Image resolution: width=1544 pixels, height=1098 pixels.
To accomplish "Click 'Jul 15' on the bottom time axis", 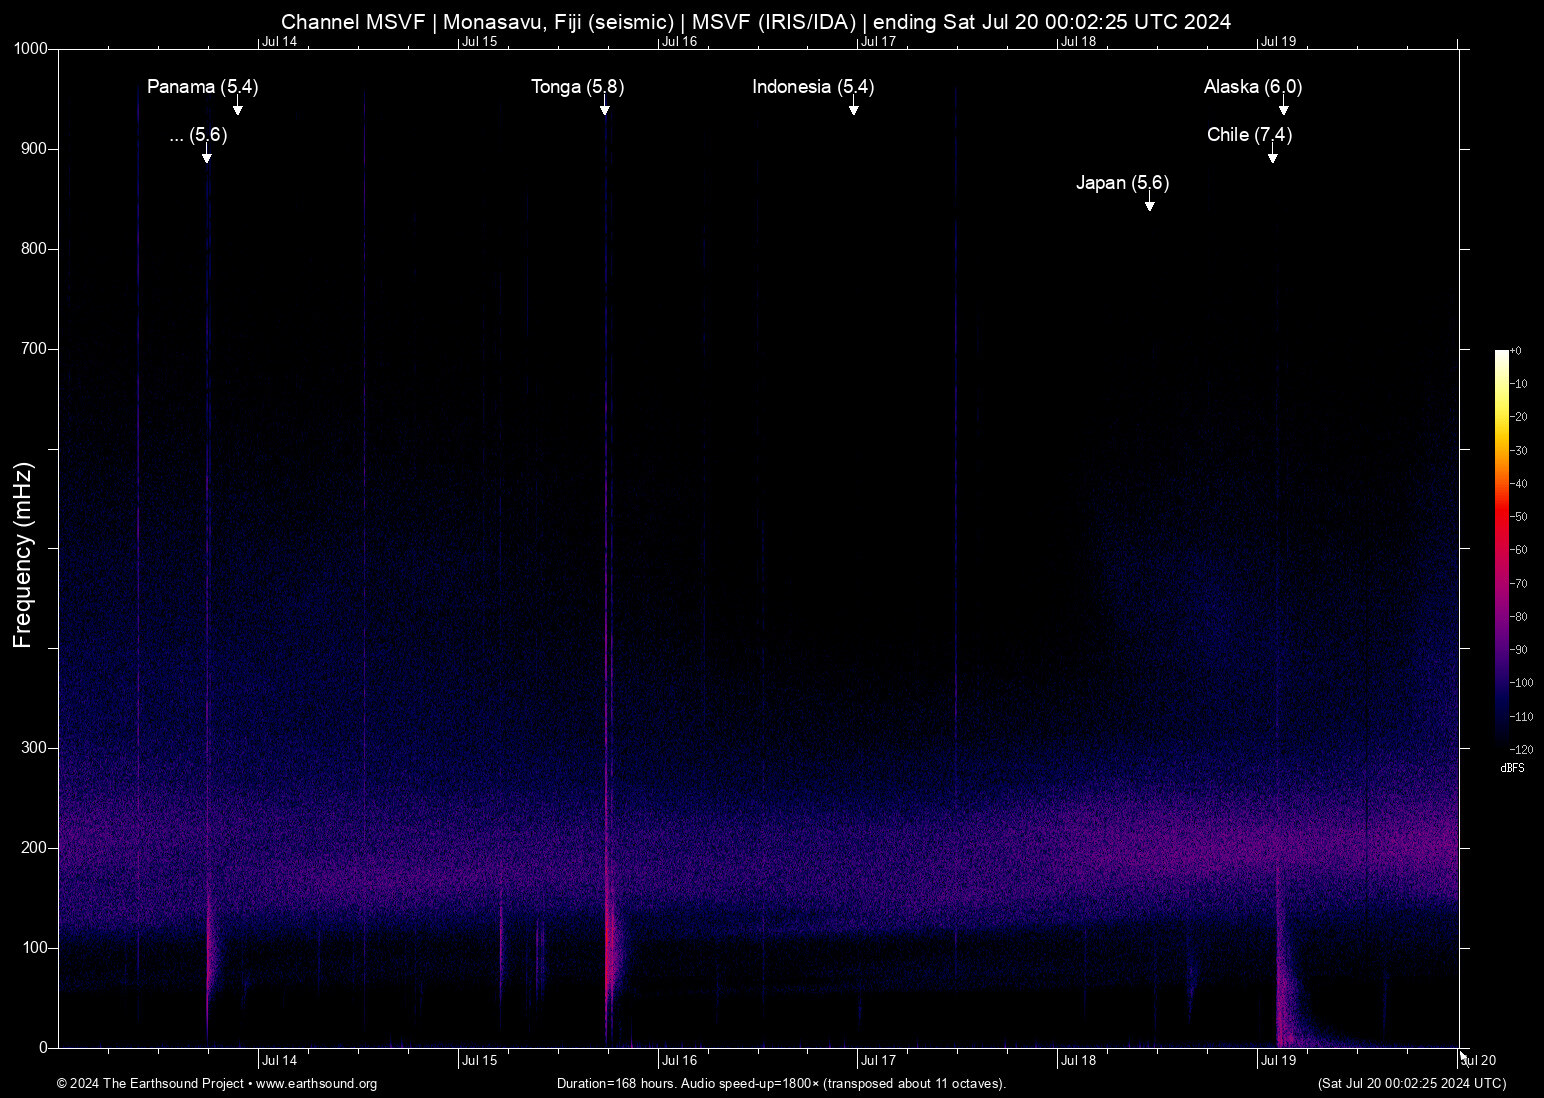I will (480, 1060).
